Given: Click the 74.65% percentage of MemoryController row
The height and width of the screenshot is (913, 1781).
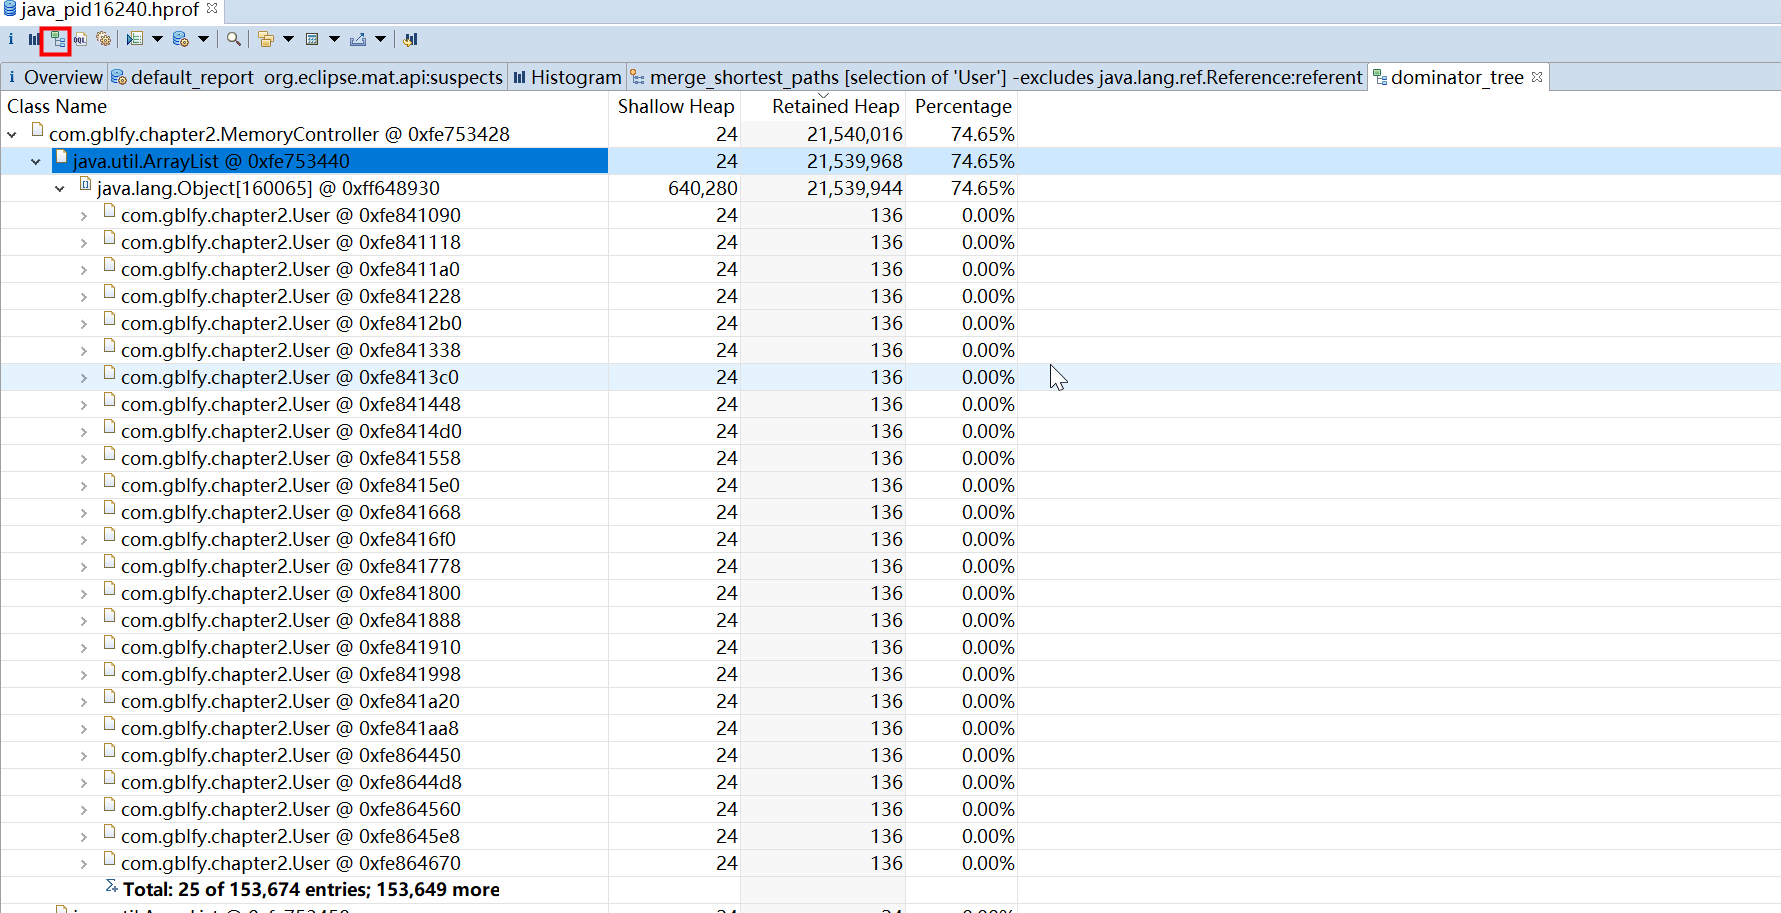Looking at the screenshot, I should [982, 134].
